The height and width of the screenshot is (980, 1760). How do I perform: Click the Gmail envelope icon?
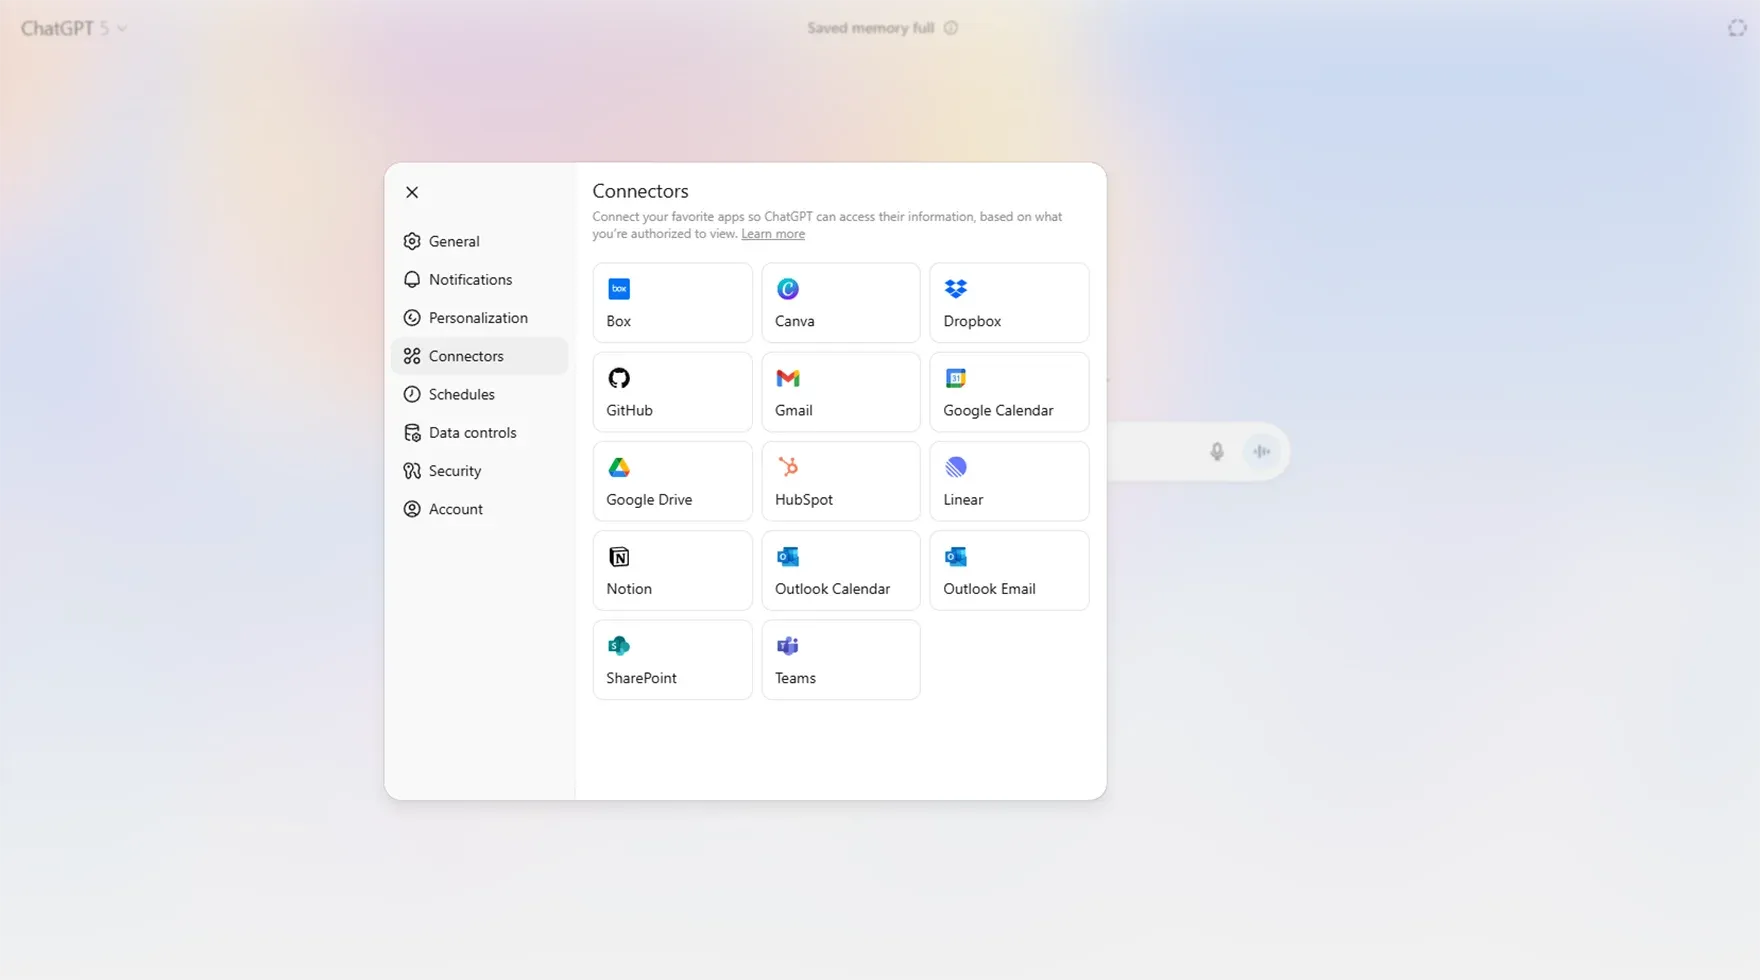[x=788, y=378]
